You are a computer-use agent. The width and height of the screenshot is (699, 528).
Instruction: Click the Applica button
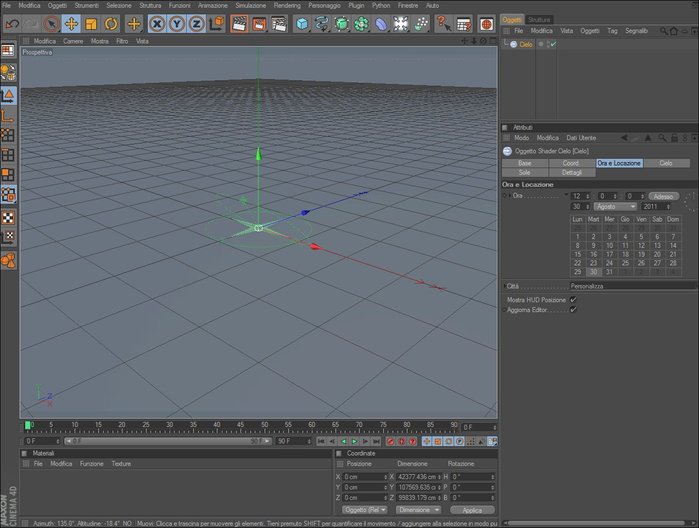click(472, 510)
